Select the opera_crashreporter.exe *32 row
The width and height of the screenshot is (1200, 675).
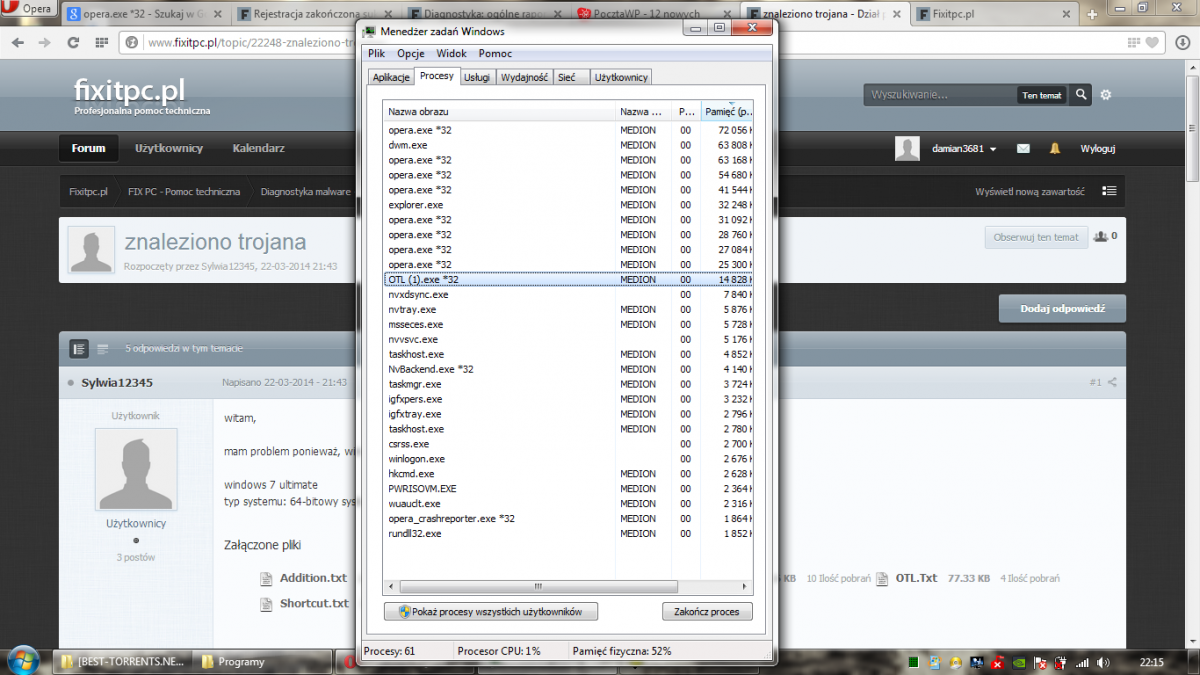coord(568,518)
